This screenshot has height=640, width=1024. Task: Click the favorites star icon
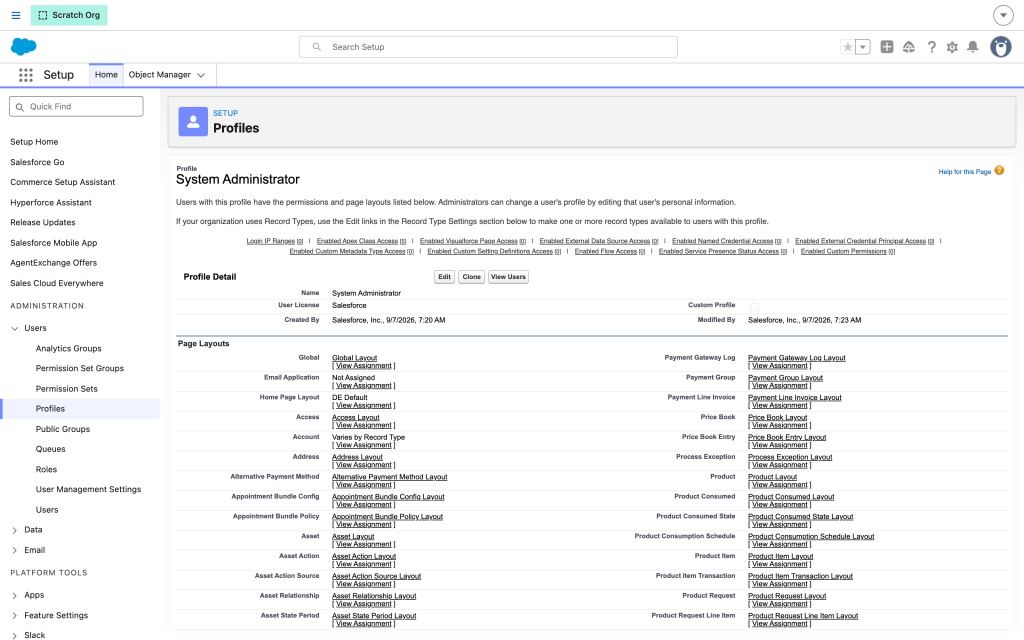point(848,47)
